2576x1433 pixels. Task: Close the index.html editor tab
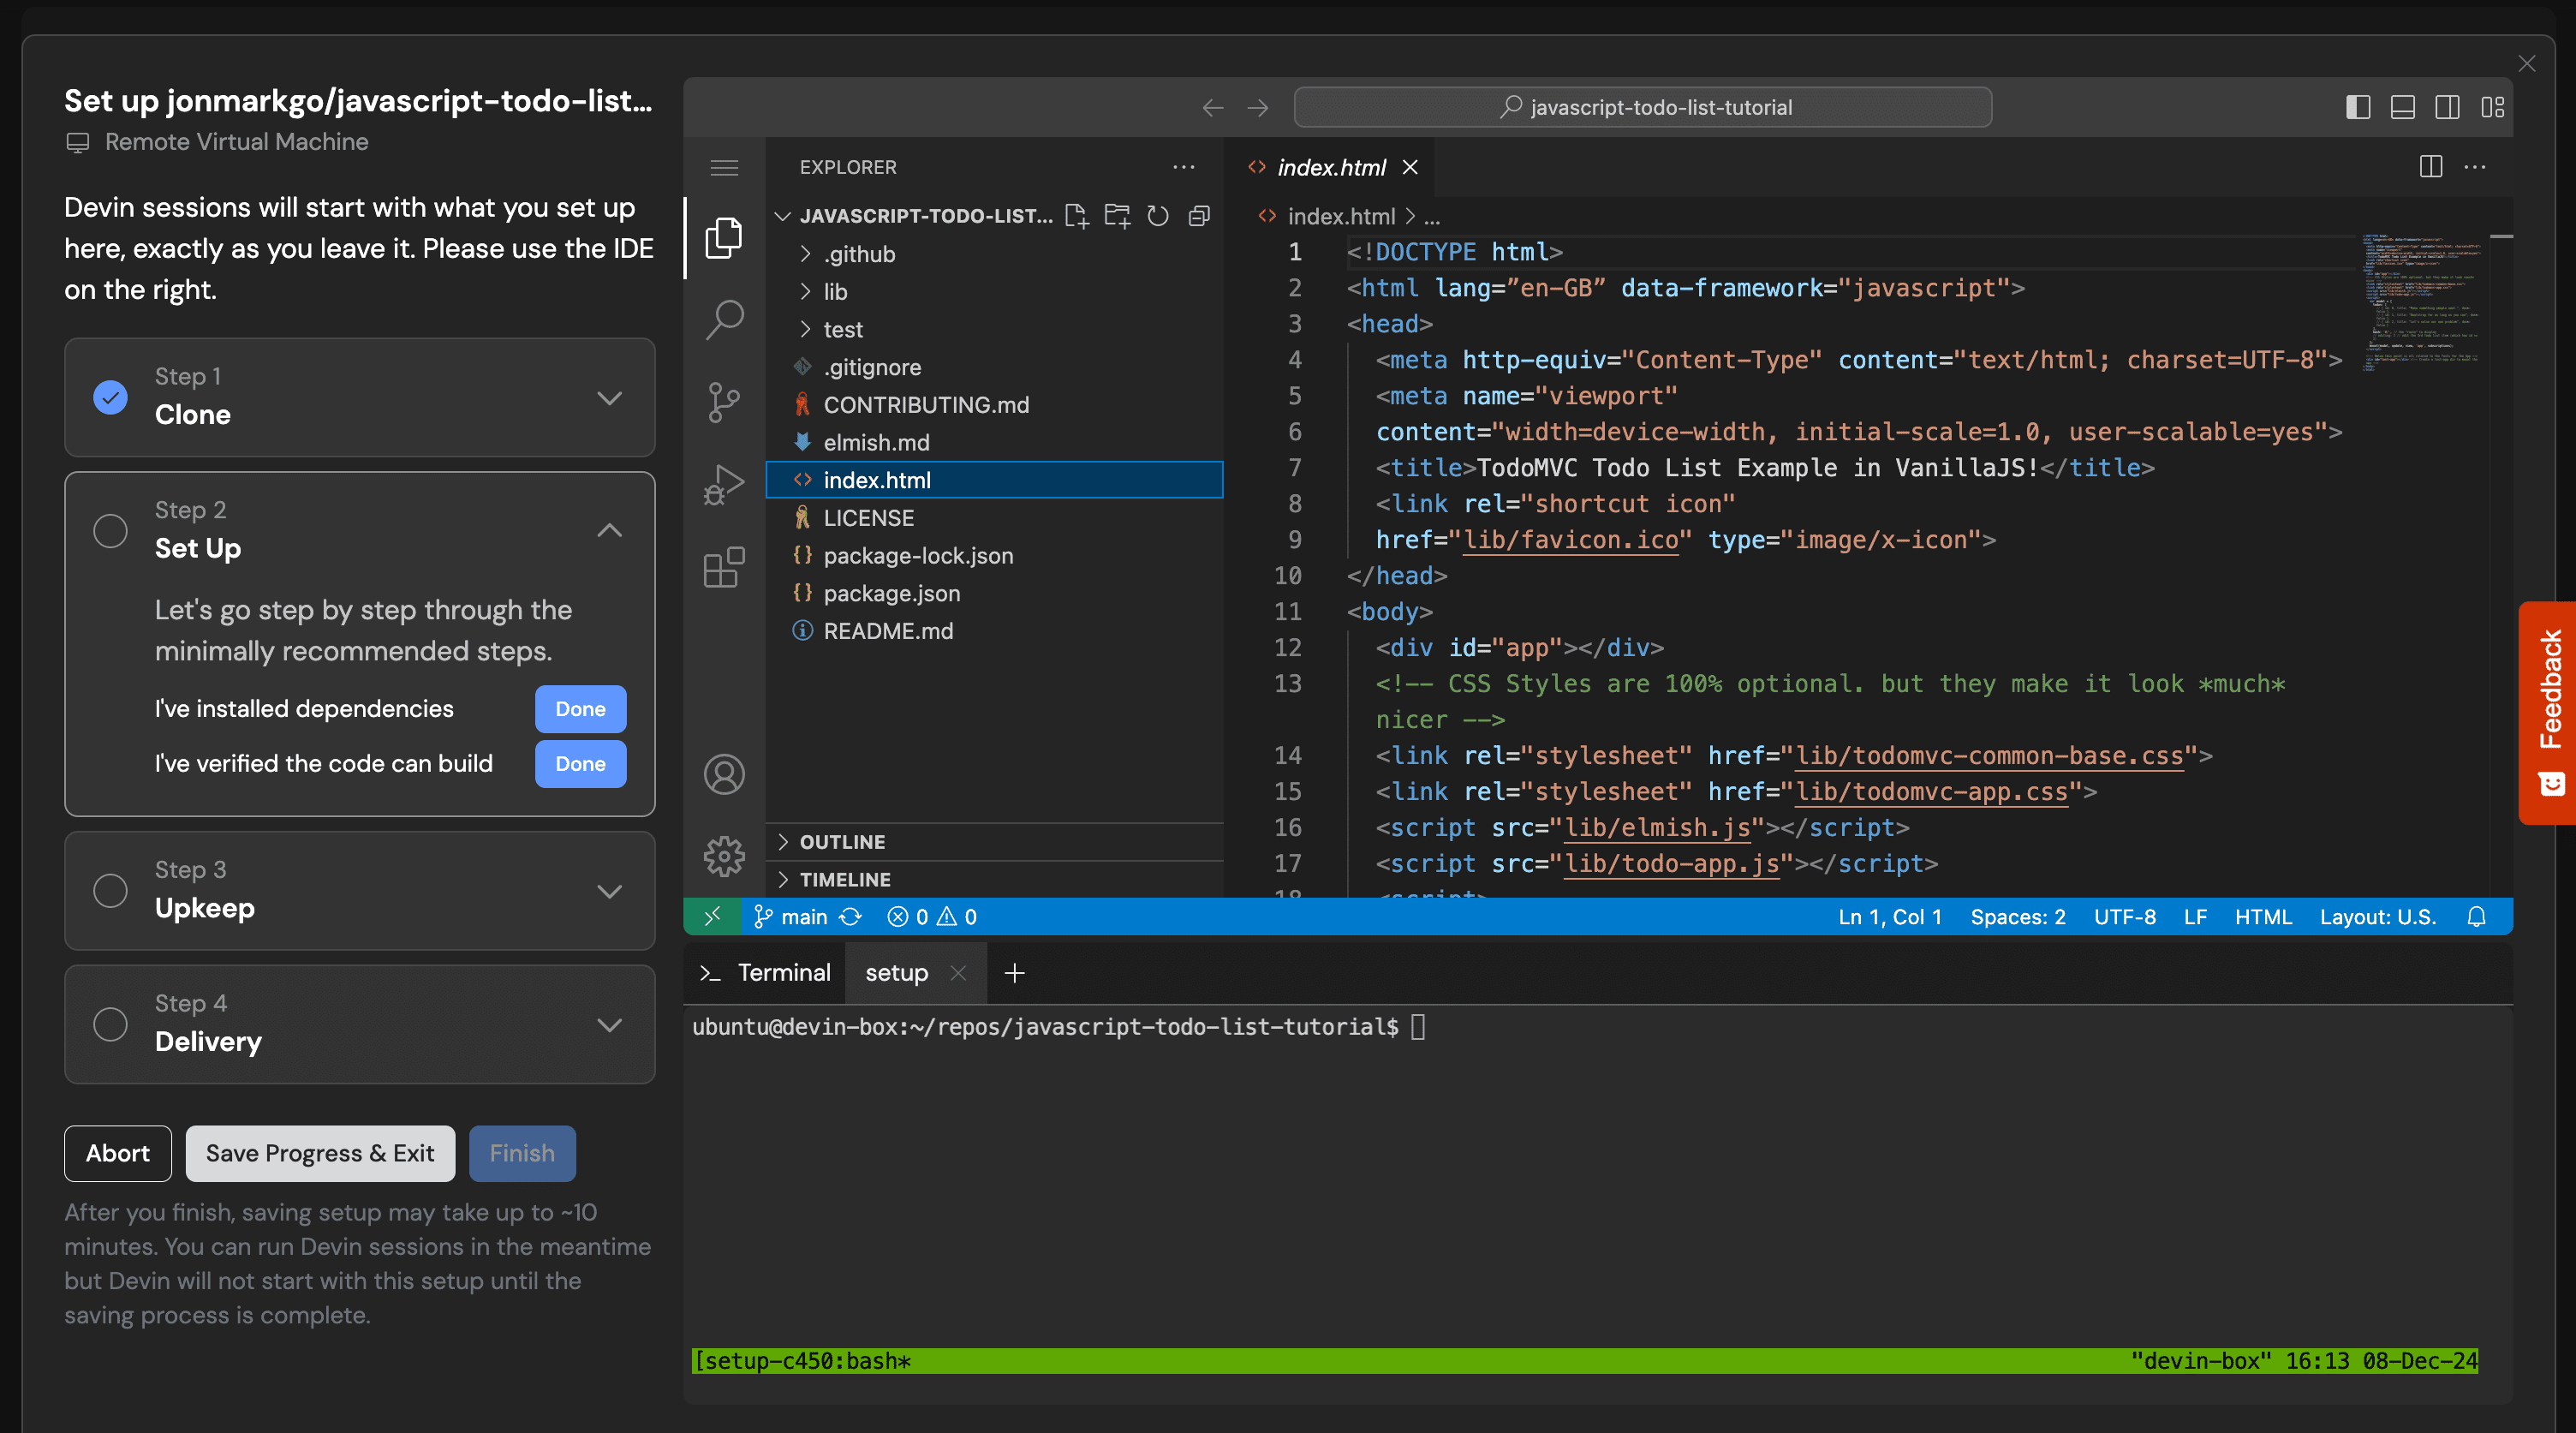(1410, 167)
